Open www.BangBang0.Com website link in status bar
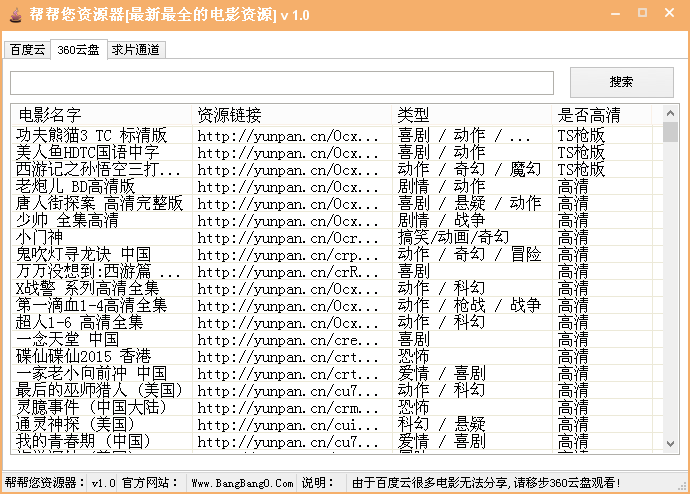 tap(242, 483)
